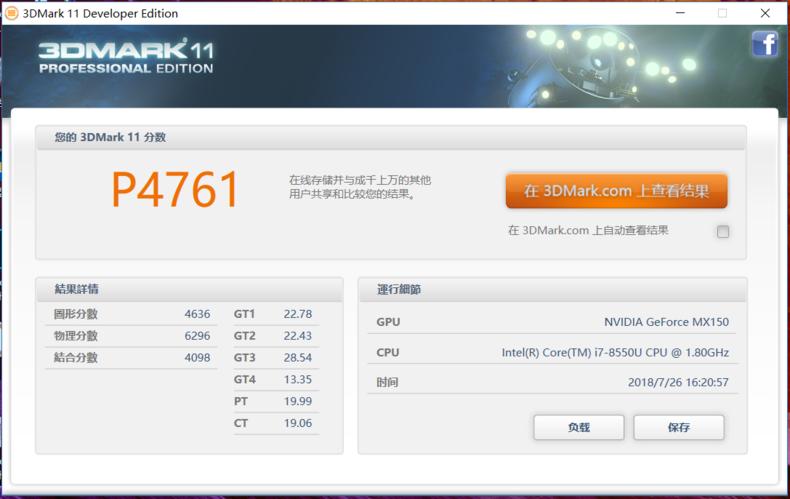
Task: Click the 運行細節 panel header
Action: point(552,289)
